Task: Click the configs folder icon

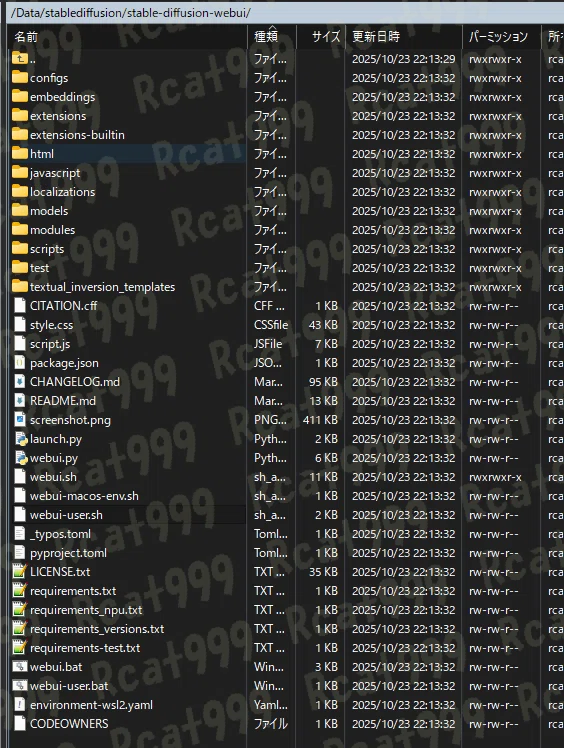Action: click(20, 78)
